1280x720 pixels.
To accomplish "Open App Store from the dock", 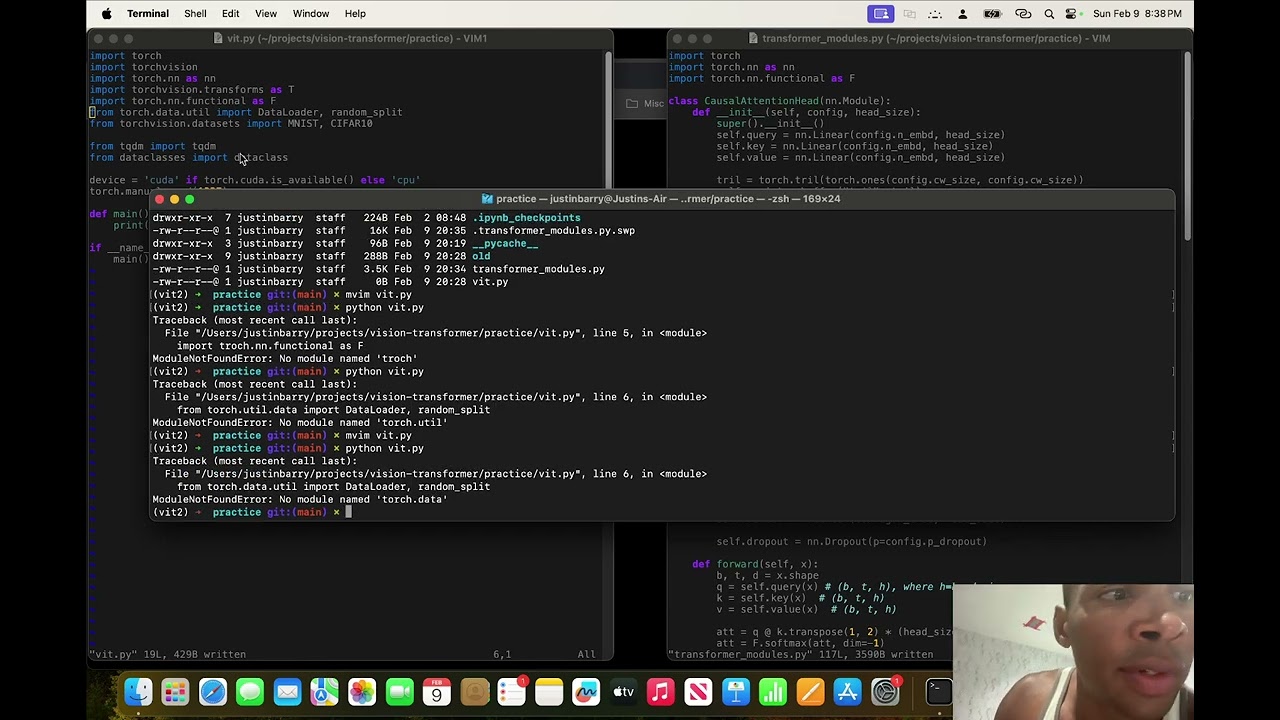I will pos(847,691).
